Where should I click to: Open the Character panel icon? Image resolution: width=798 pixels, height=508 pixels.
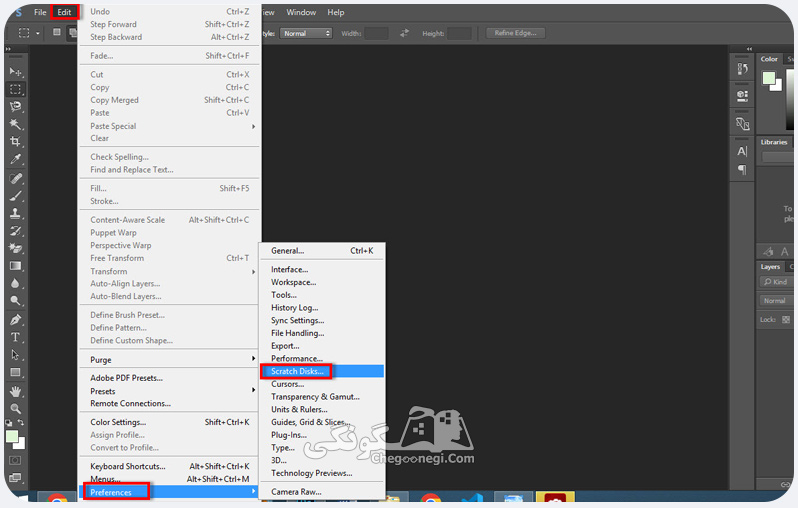(743, 151)
